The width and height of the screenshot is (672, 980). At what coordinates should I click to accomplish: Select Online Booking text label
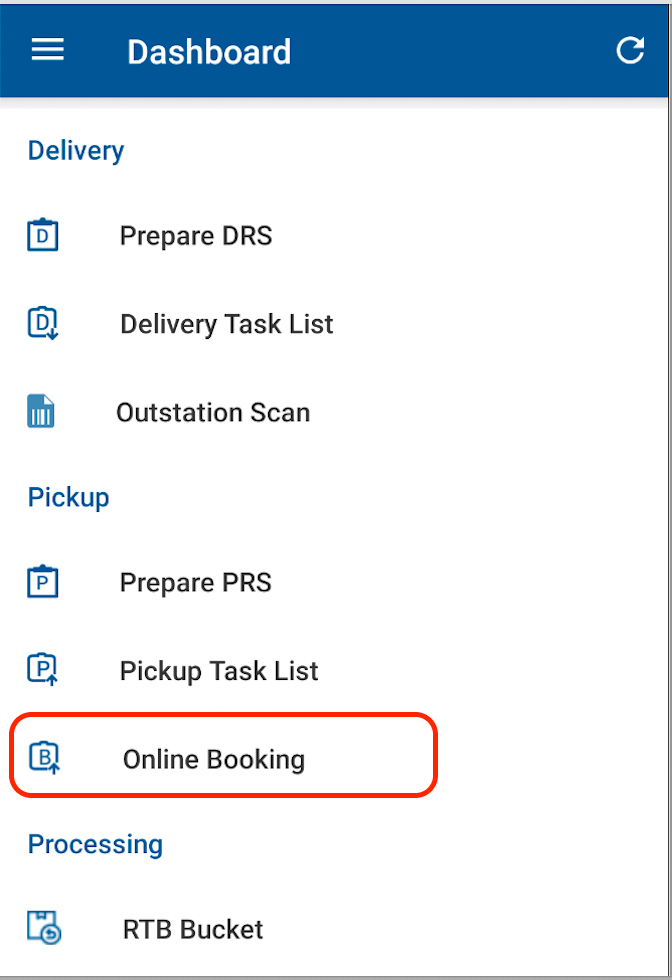[214, 759]
